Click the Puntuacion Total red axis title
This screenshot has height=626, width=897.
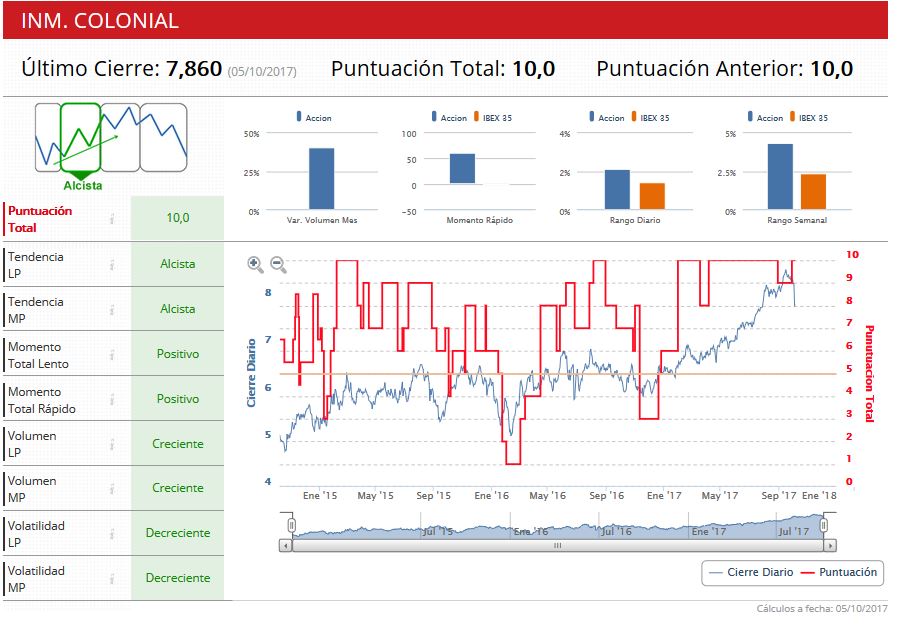(870, 374)
